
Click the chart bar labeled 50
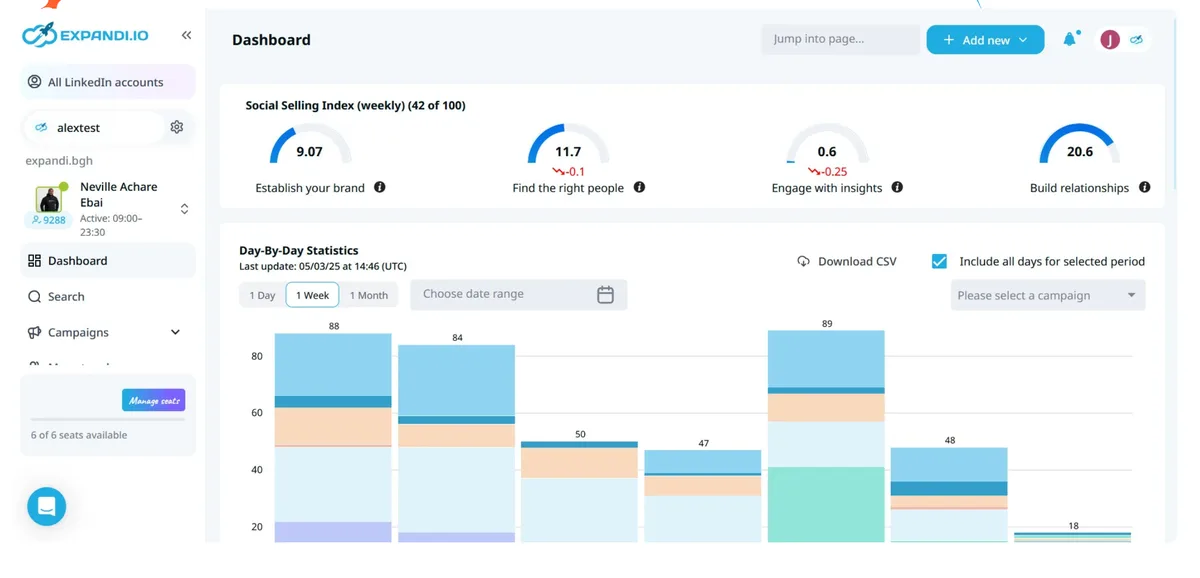coord(579,492)
